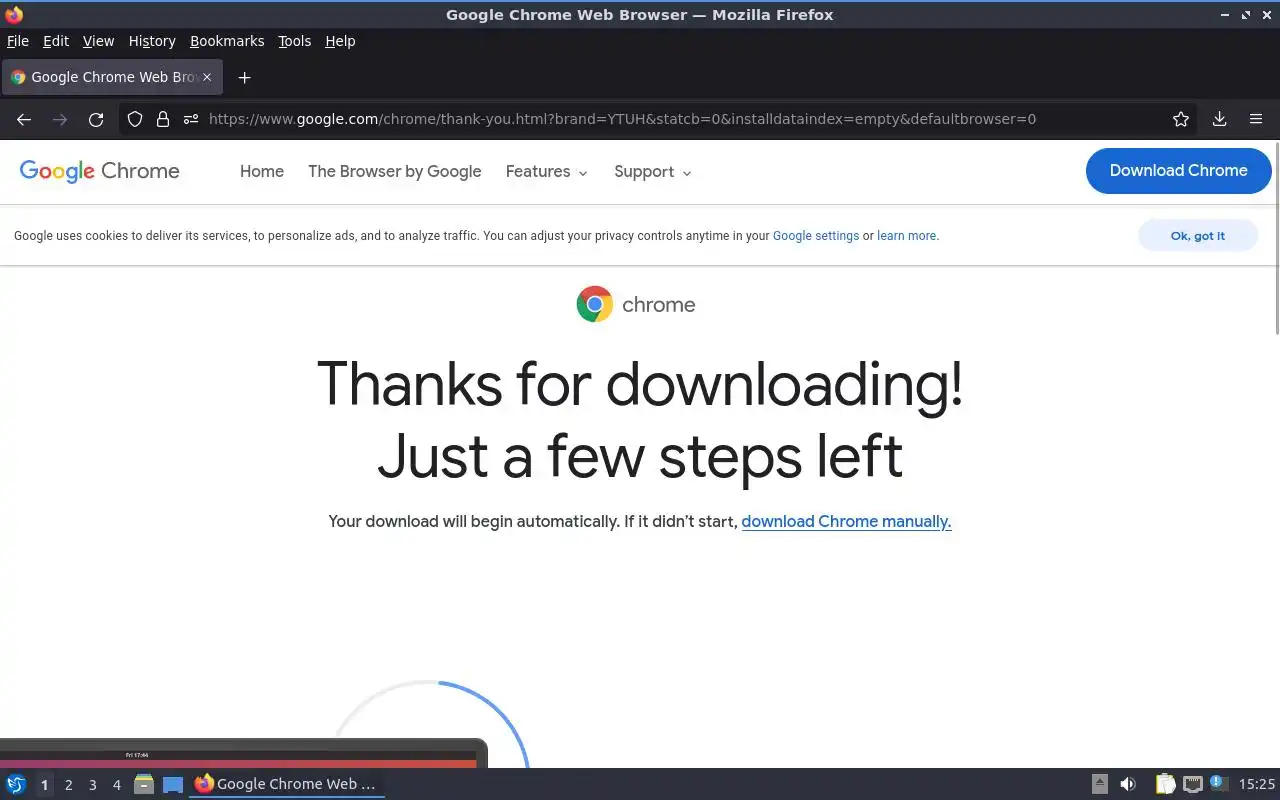Open the taskbar start menu icon
Screen dimensions: 1280x800
point(16,784)
